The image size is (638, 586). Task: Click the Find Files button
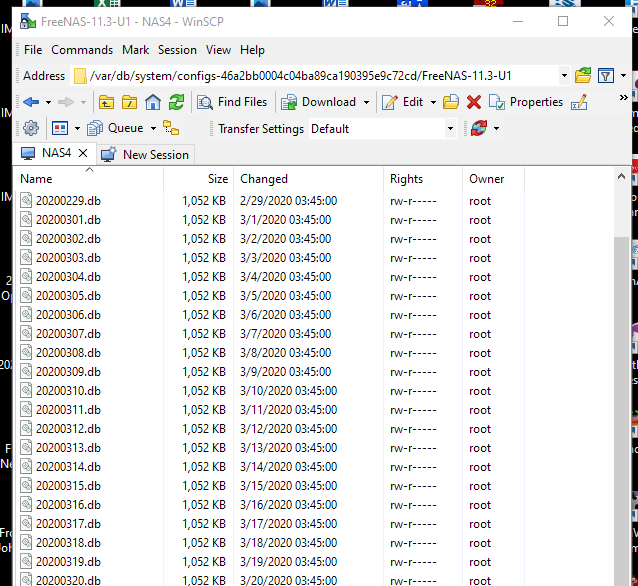tap(232, 102)
